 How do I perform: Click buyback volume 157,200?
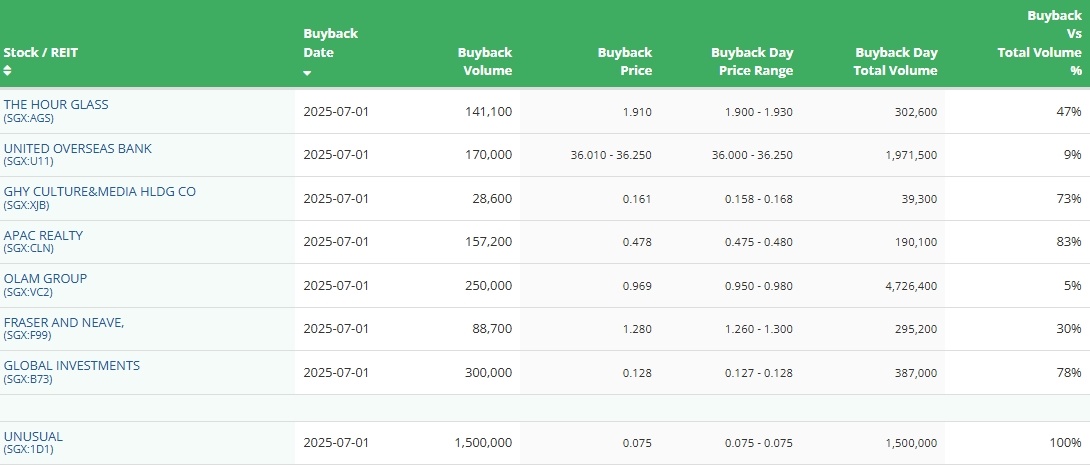(489, 242)
